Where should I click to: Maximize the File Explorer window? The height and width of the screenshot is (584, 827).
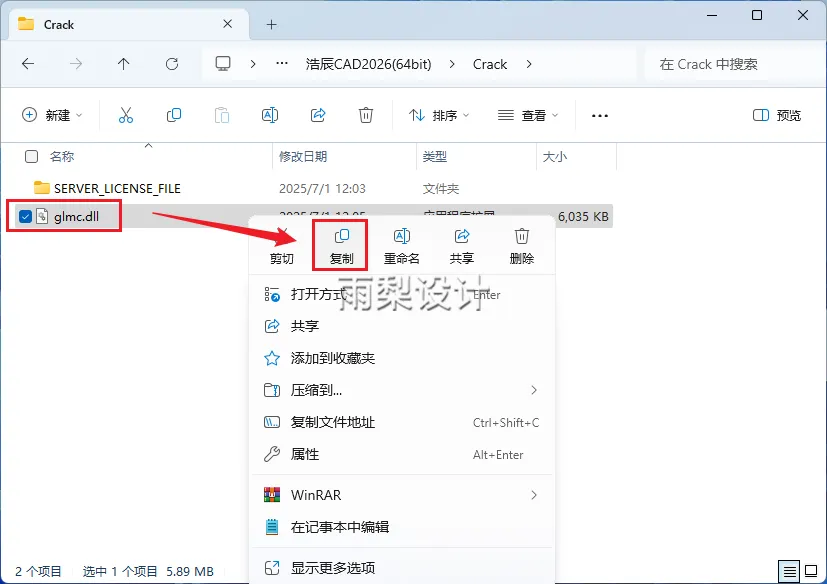coord(757,15)
